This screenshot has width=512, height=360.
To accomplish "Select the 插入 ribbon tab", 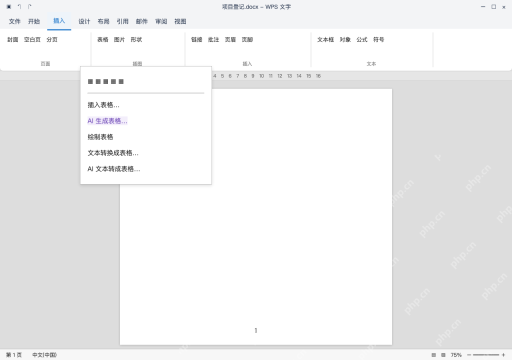I will [59, 21].
